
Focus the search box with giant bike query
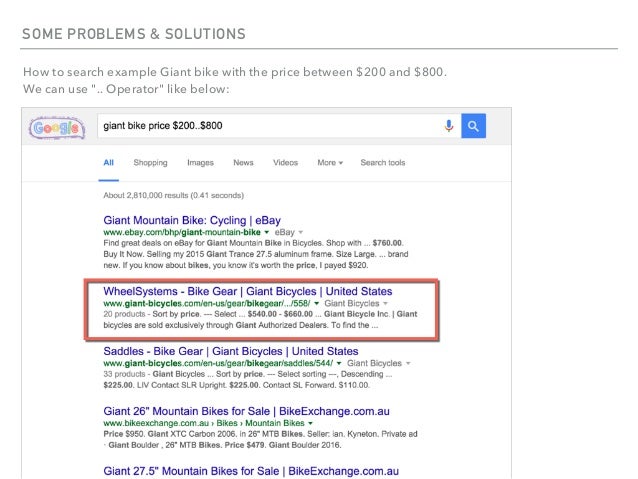pos(279,126)
